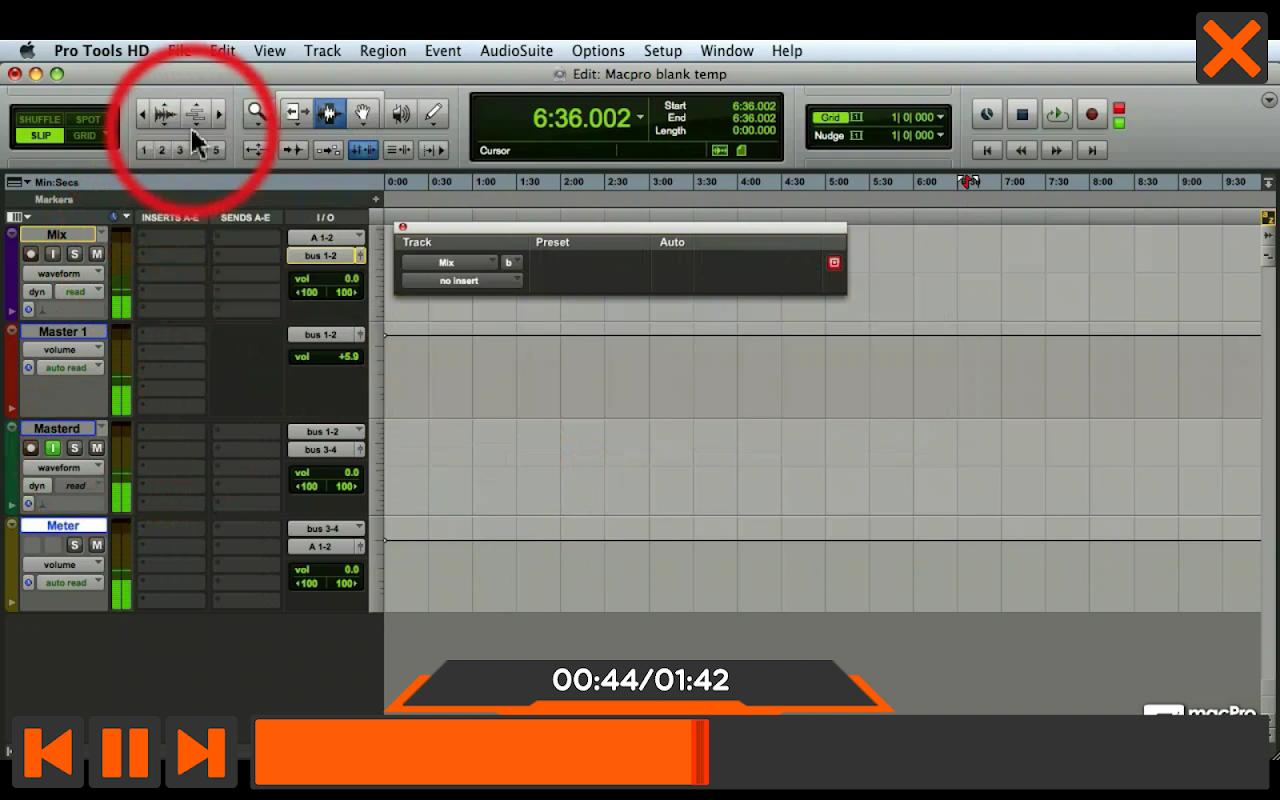Mute the Meter track
The width and height of the screenshot is (1280, 800).
pyautogui.click(x=96, y=545)
